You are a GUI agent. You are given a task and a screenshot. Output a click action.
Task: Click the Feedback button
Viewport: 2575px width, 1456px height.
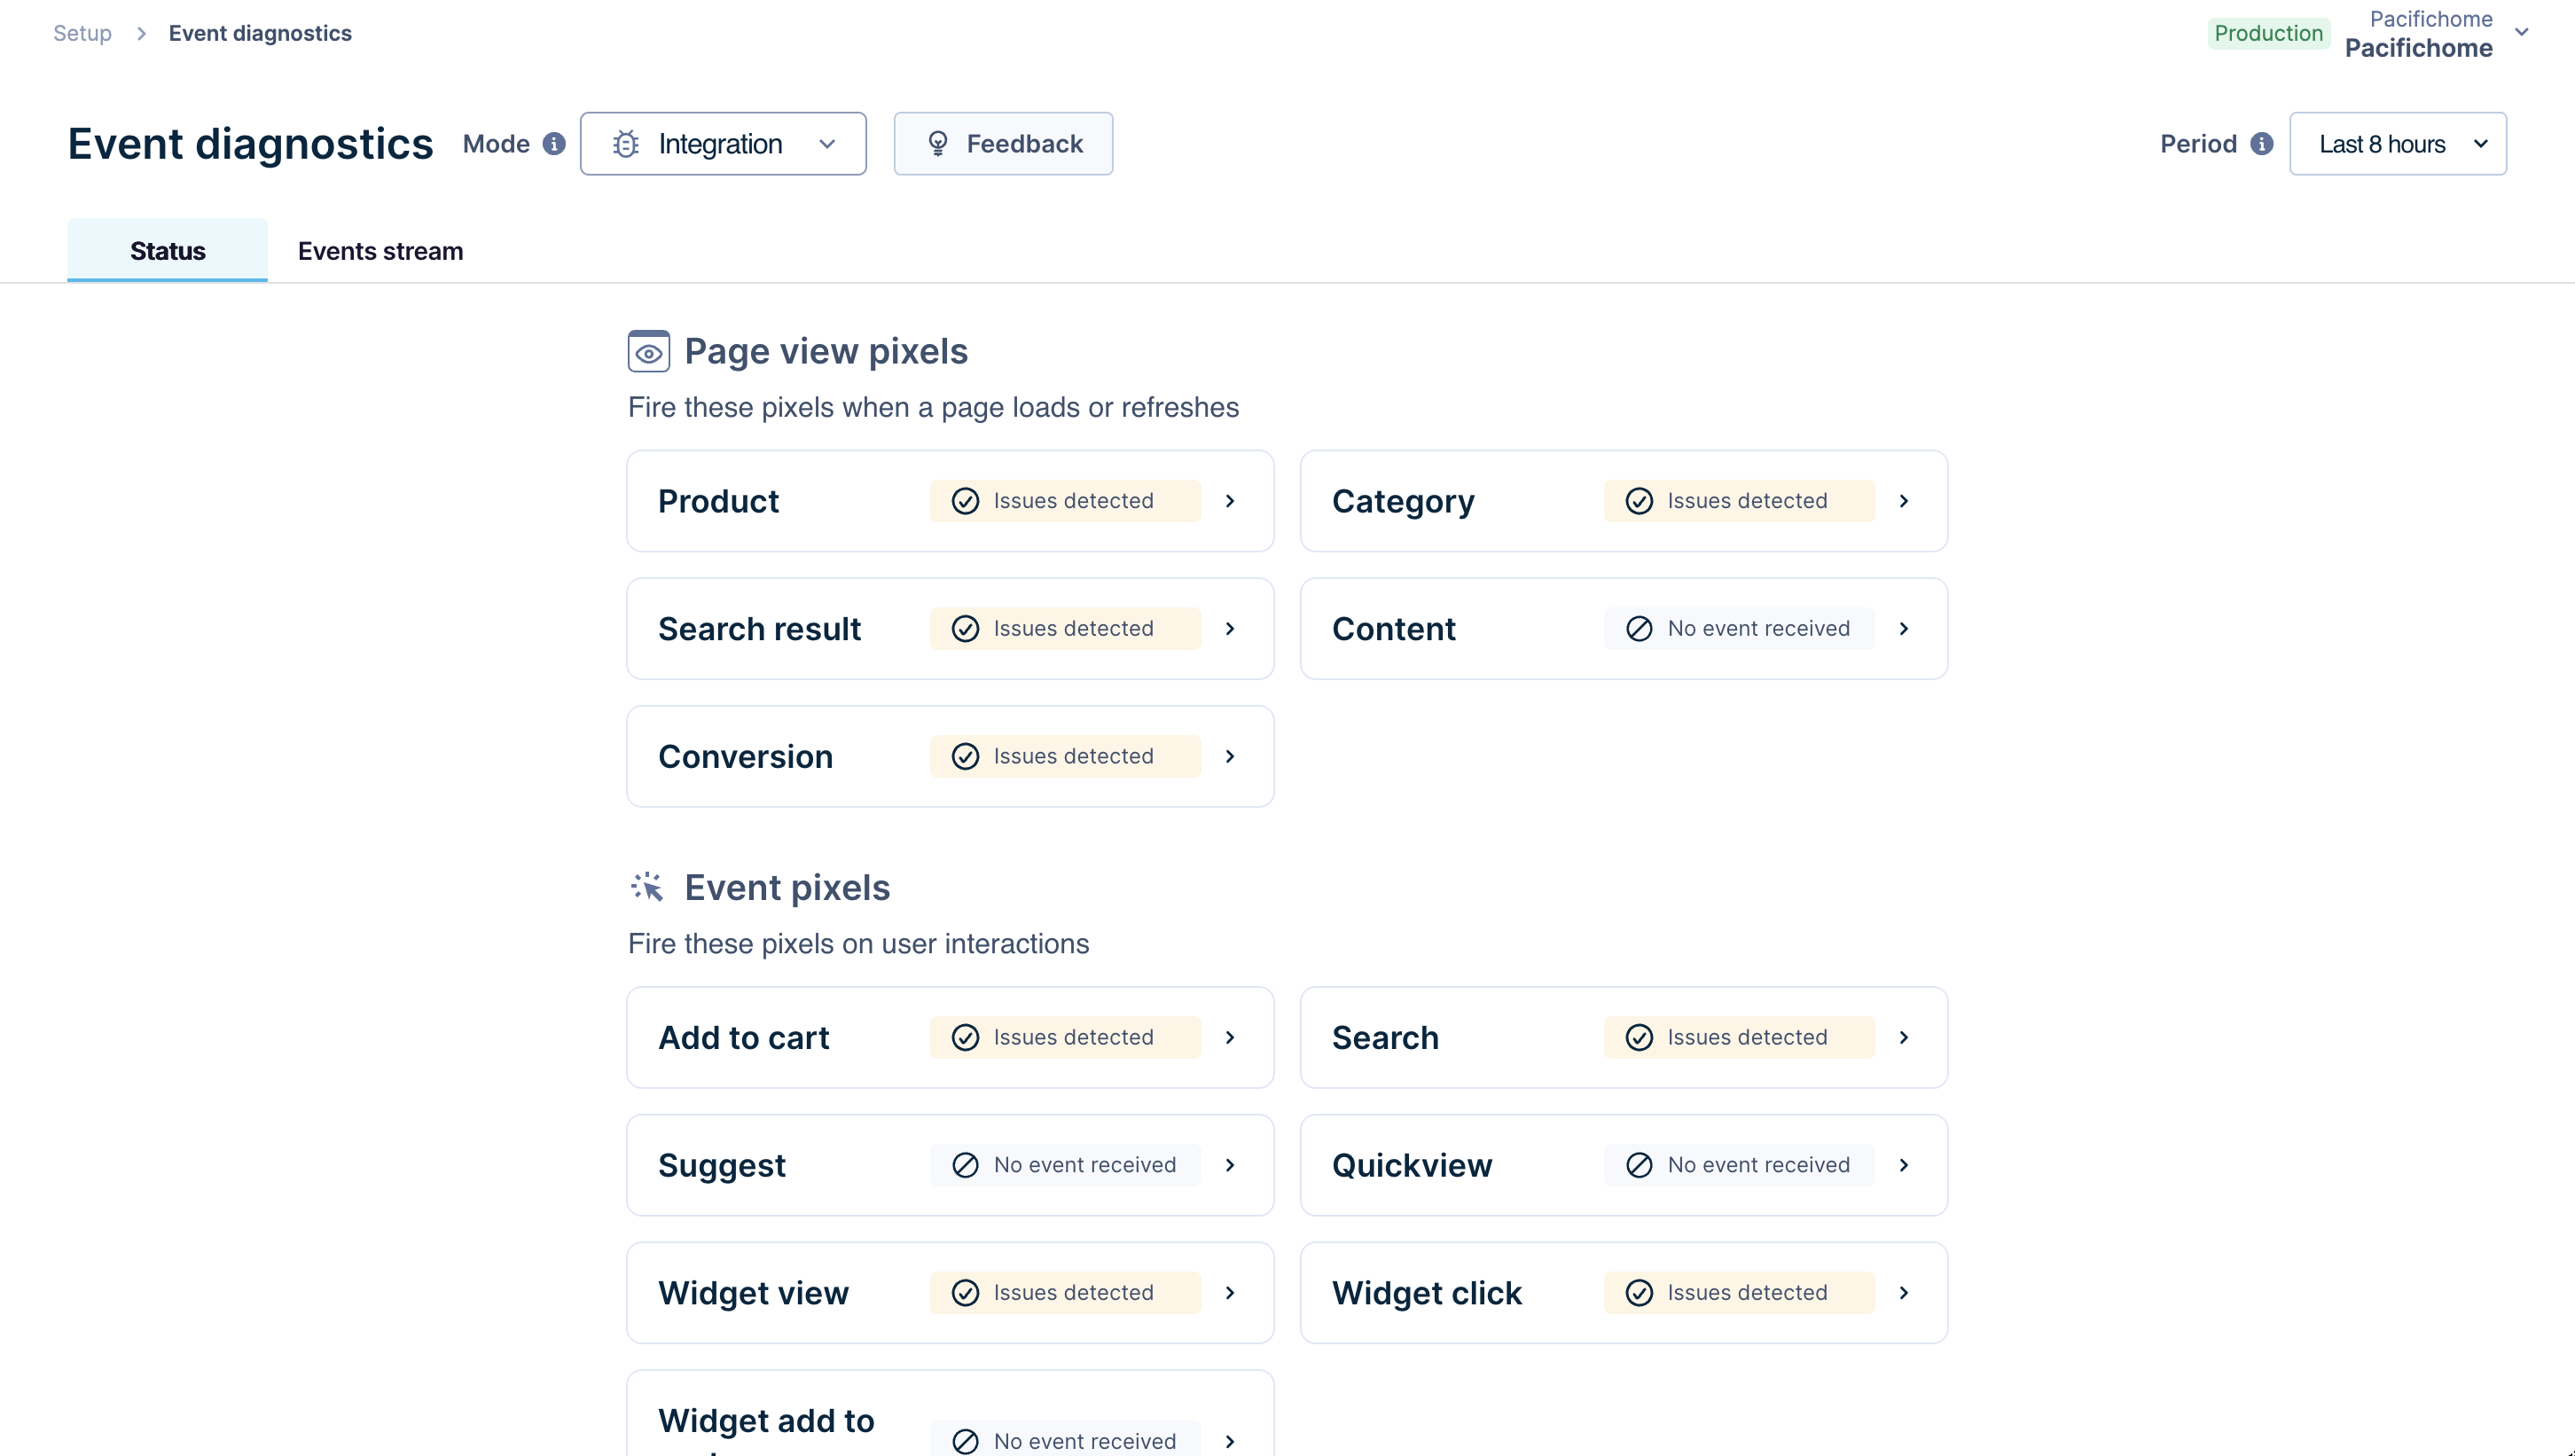pos(1003,144)
